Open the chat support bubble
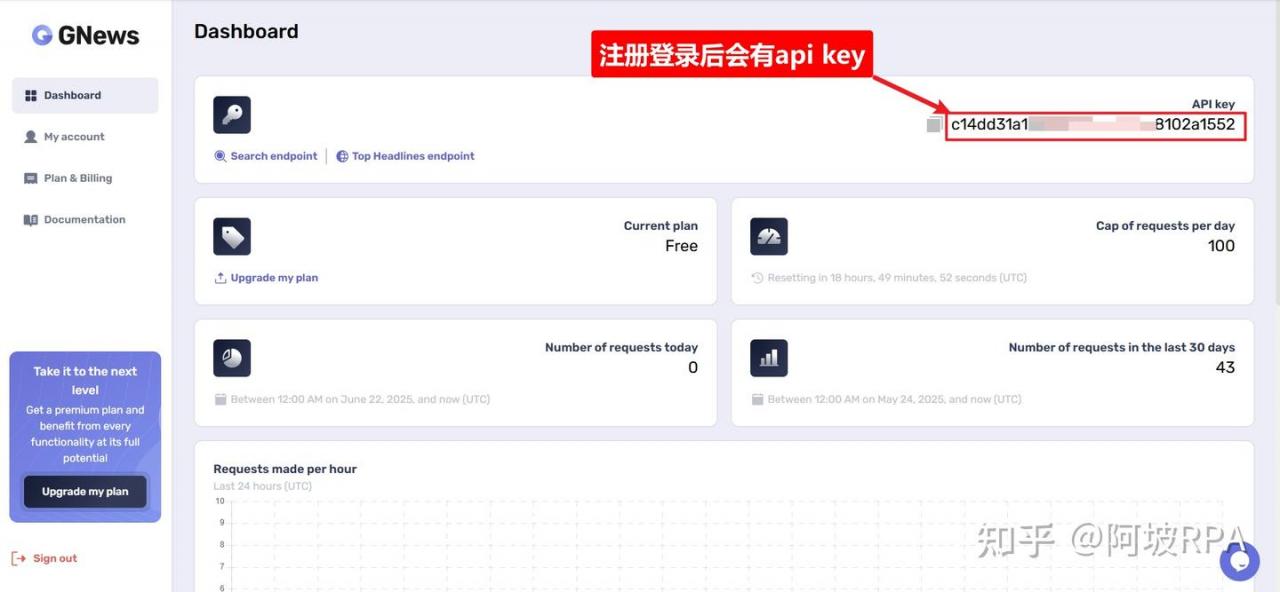Viewport: 1280px width, 592px height. click(1239, 561)
